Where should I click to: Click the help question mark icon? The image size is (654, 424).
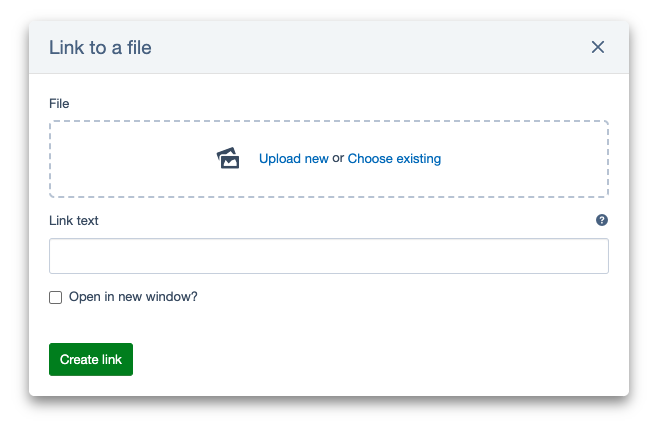602,220
